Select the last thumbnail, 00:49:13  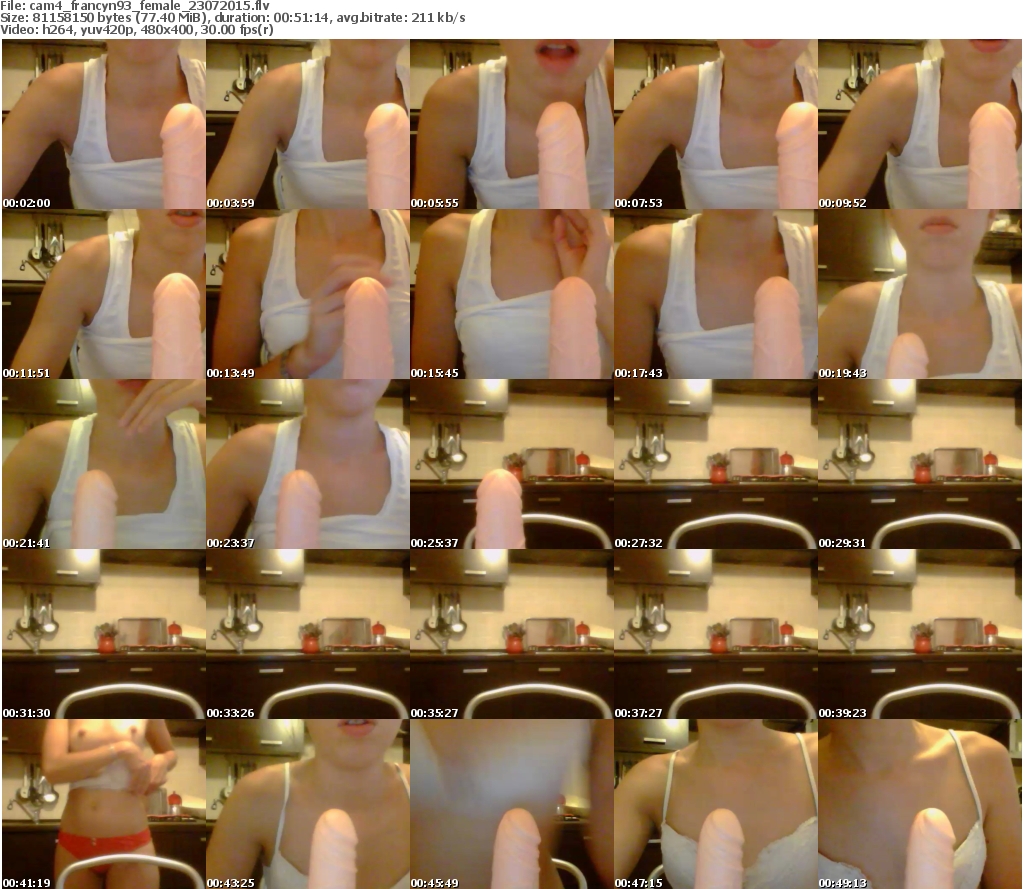(919, 804)
